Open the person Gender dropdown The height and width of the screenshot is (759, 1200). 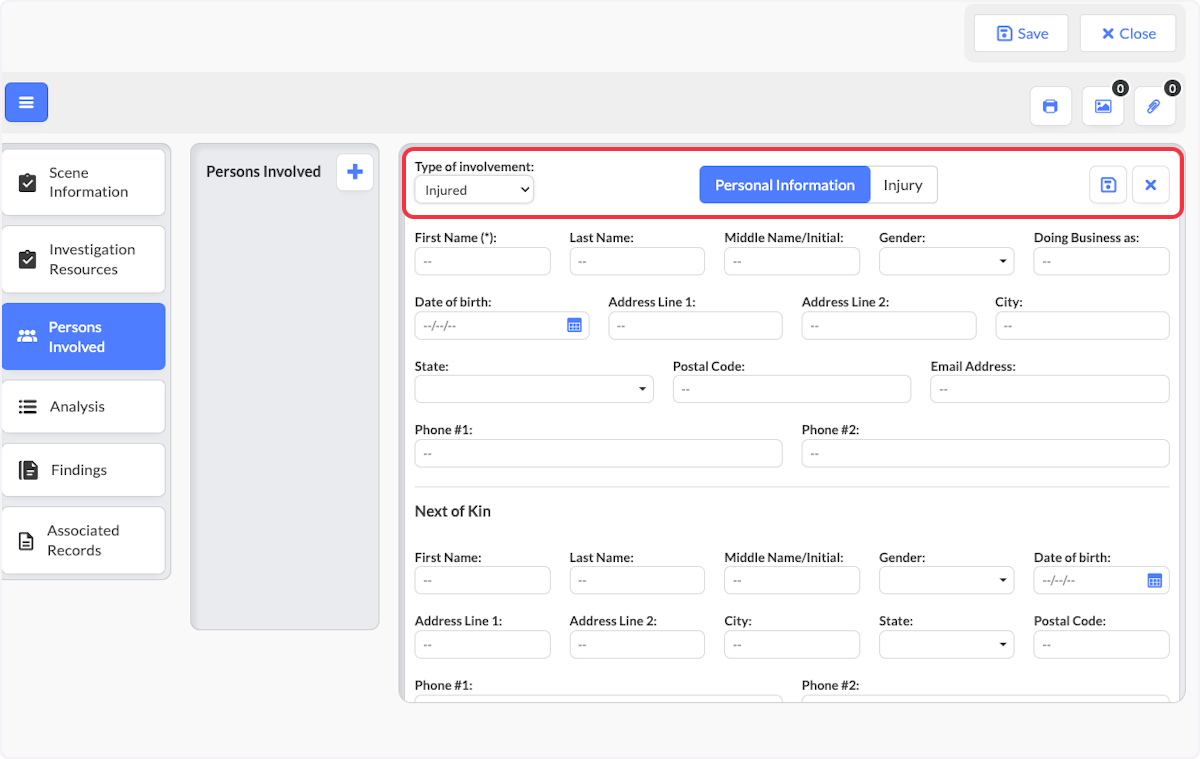[946, 261]
